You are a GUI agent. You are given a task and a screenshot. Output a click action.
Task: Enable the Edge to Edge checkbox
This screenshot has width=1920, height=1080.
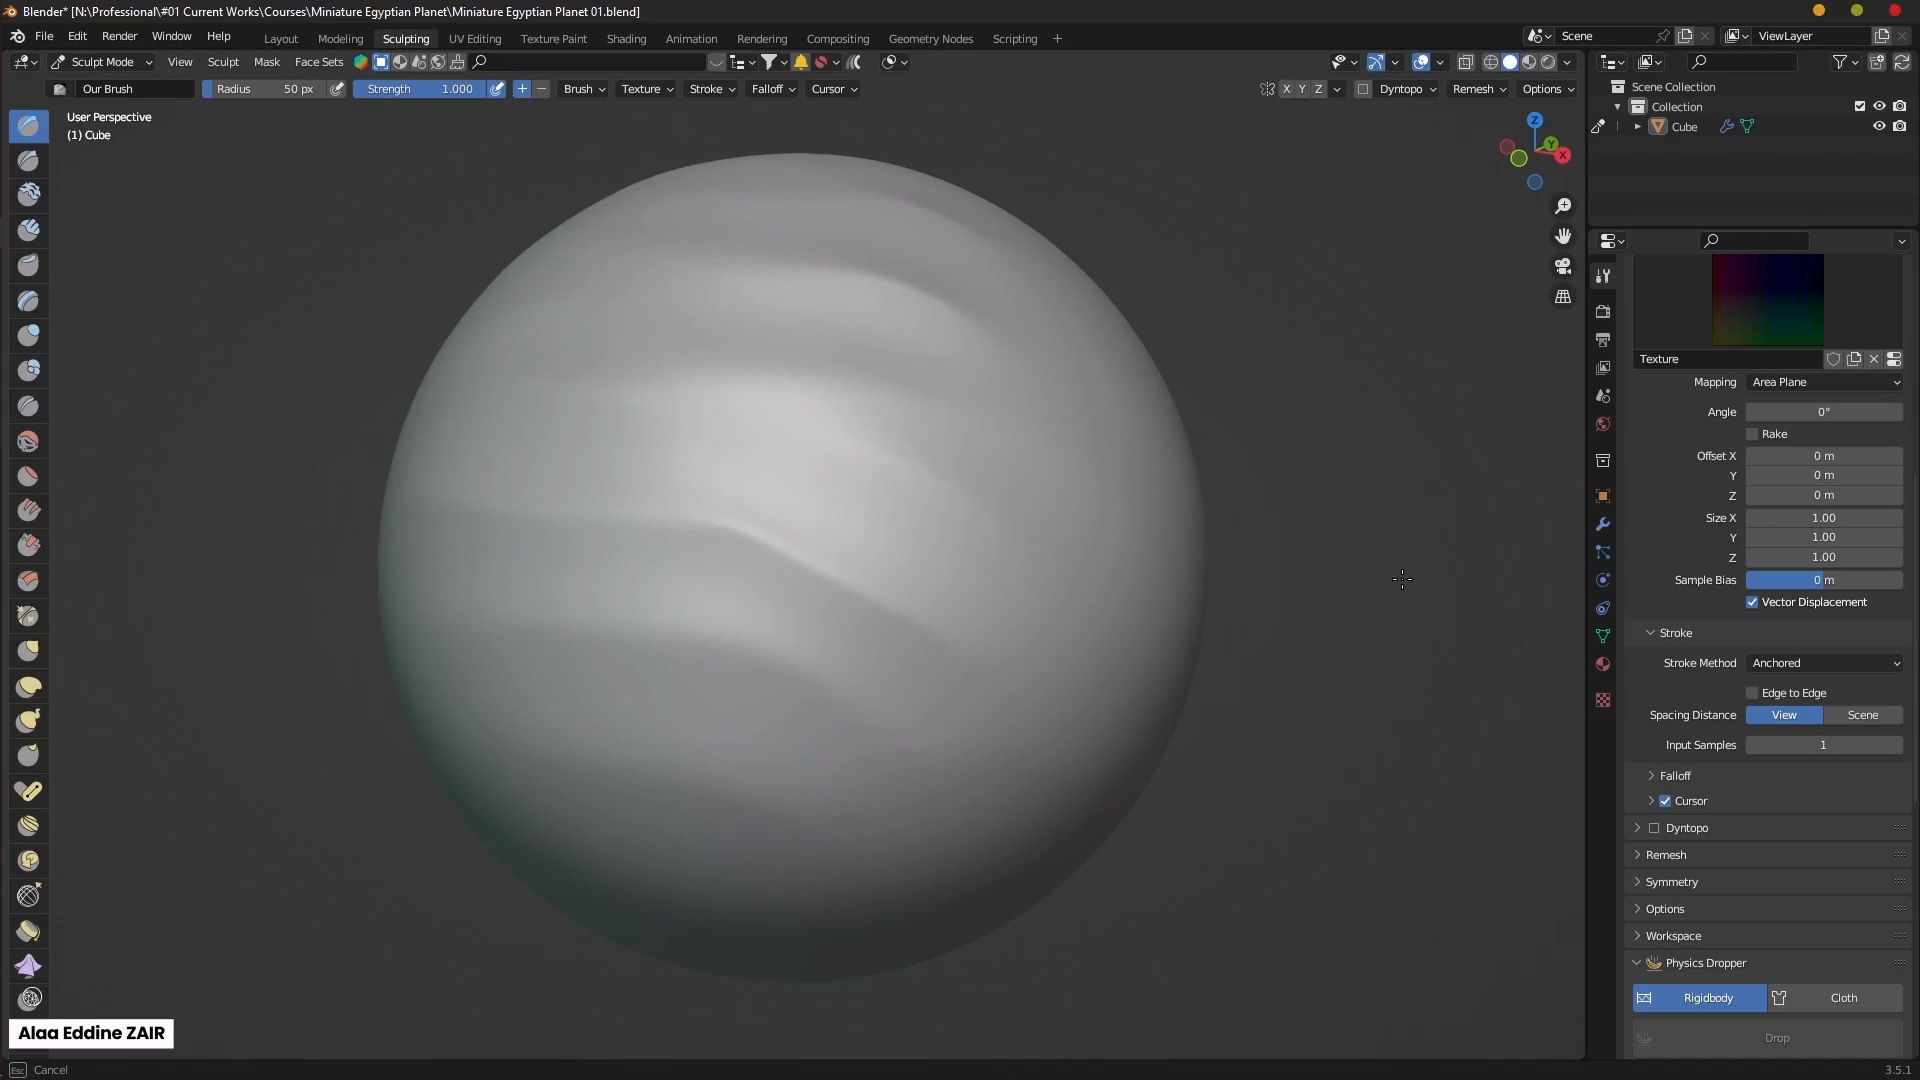tap(1751, 692)
